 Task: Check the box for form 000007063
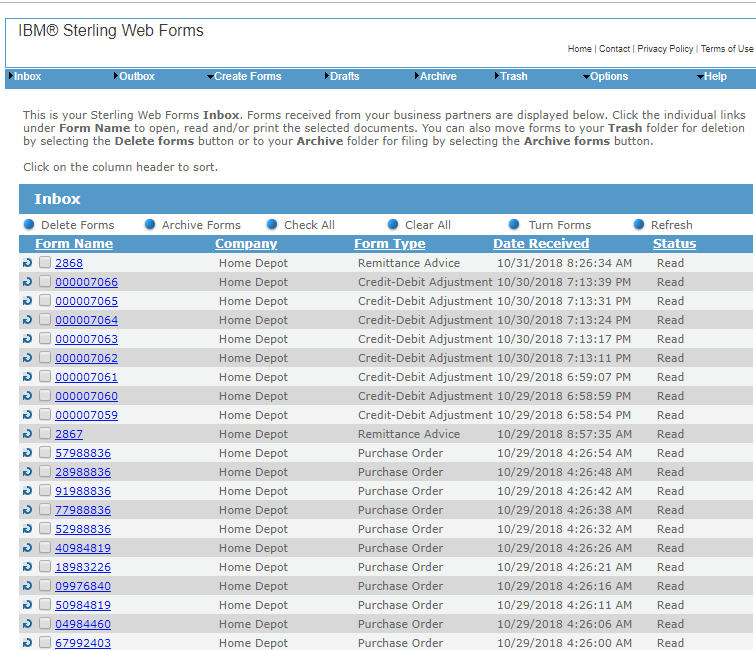coord(45,338)
